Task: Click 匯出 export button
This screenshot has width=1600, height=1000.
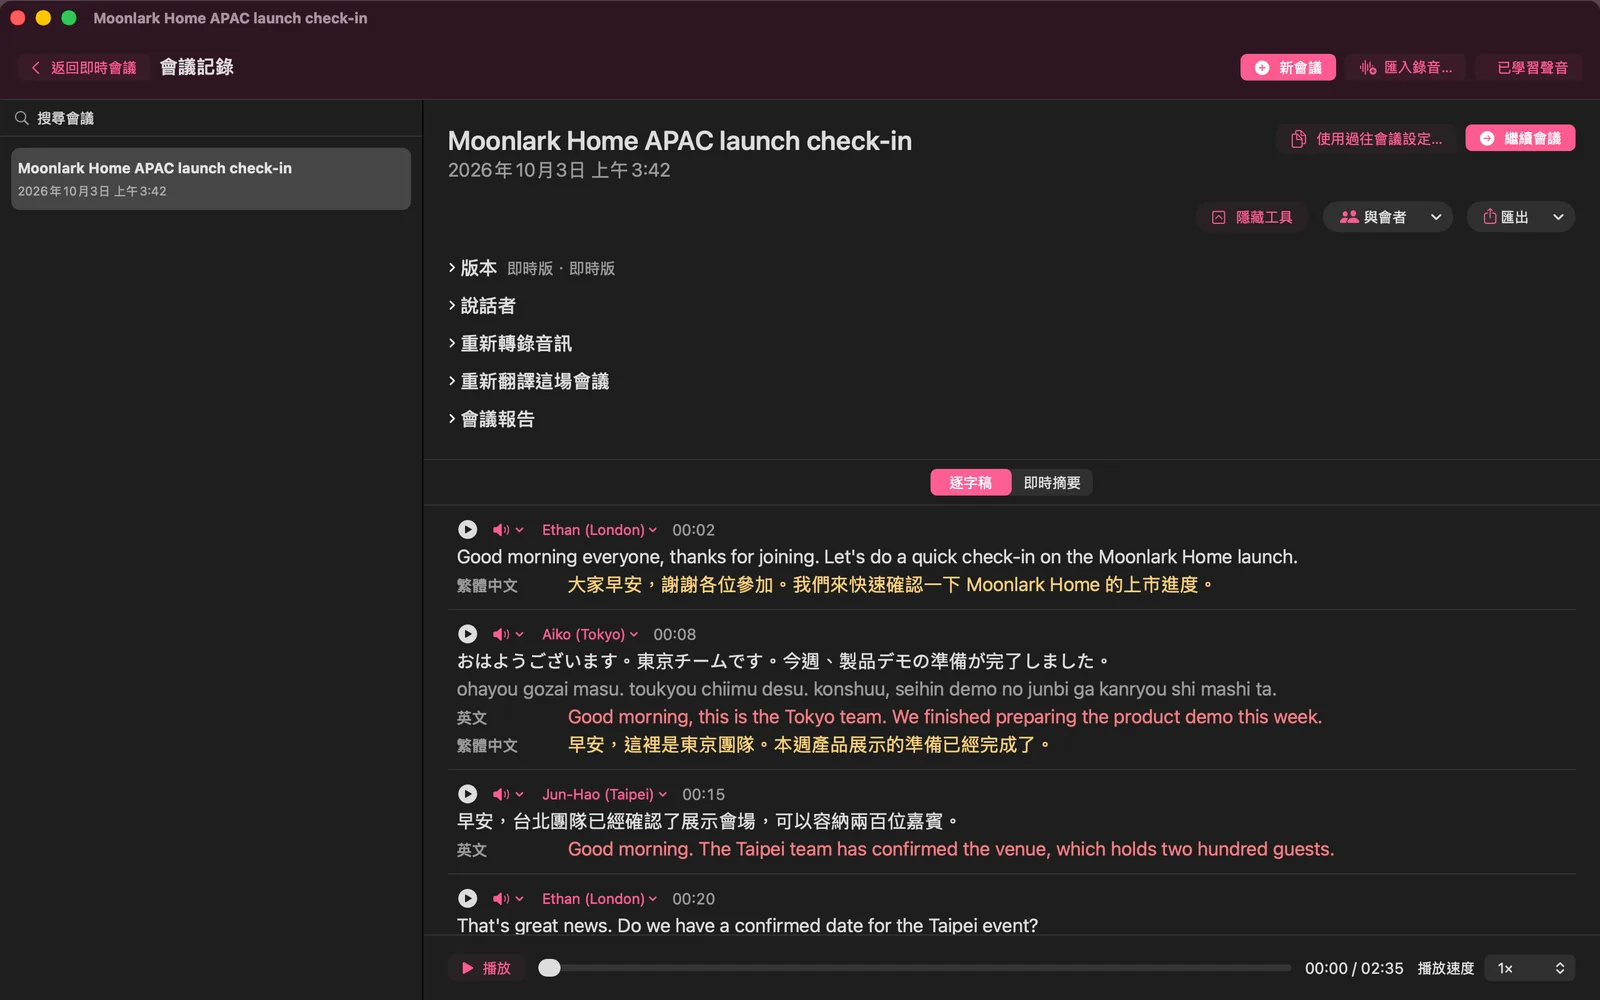Action: (x=1505, y=217)
